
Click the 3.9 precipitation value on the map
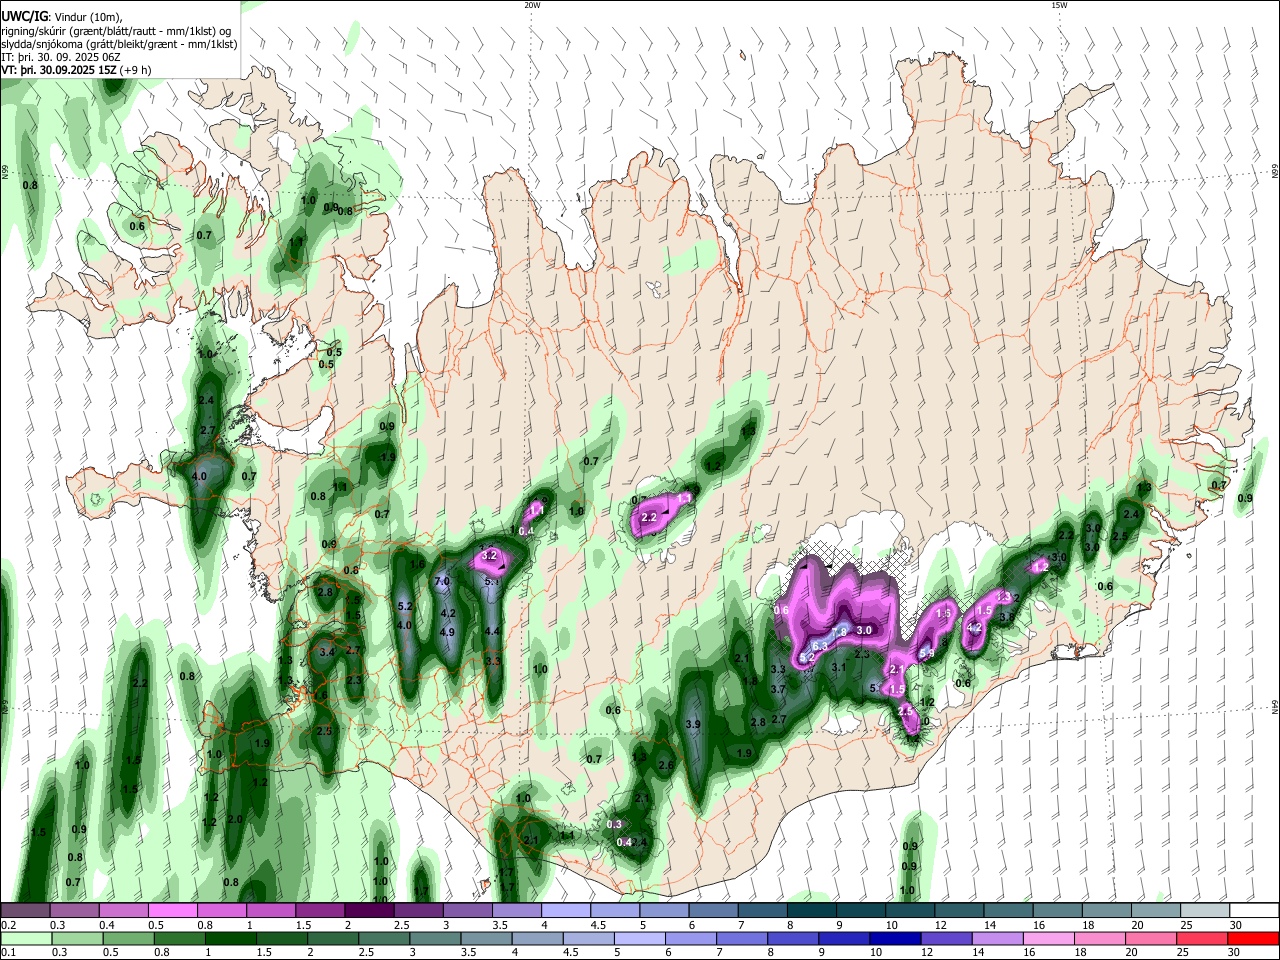coord(693,724)
